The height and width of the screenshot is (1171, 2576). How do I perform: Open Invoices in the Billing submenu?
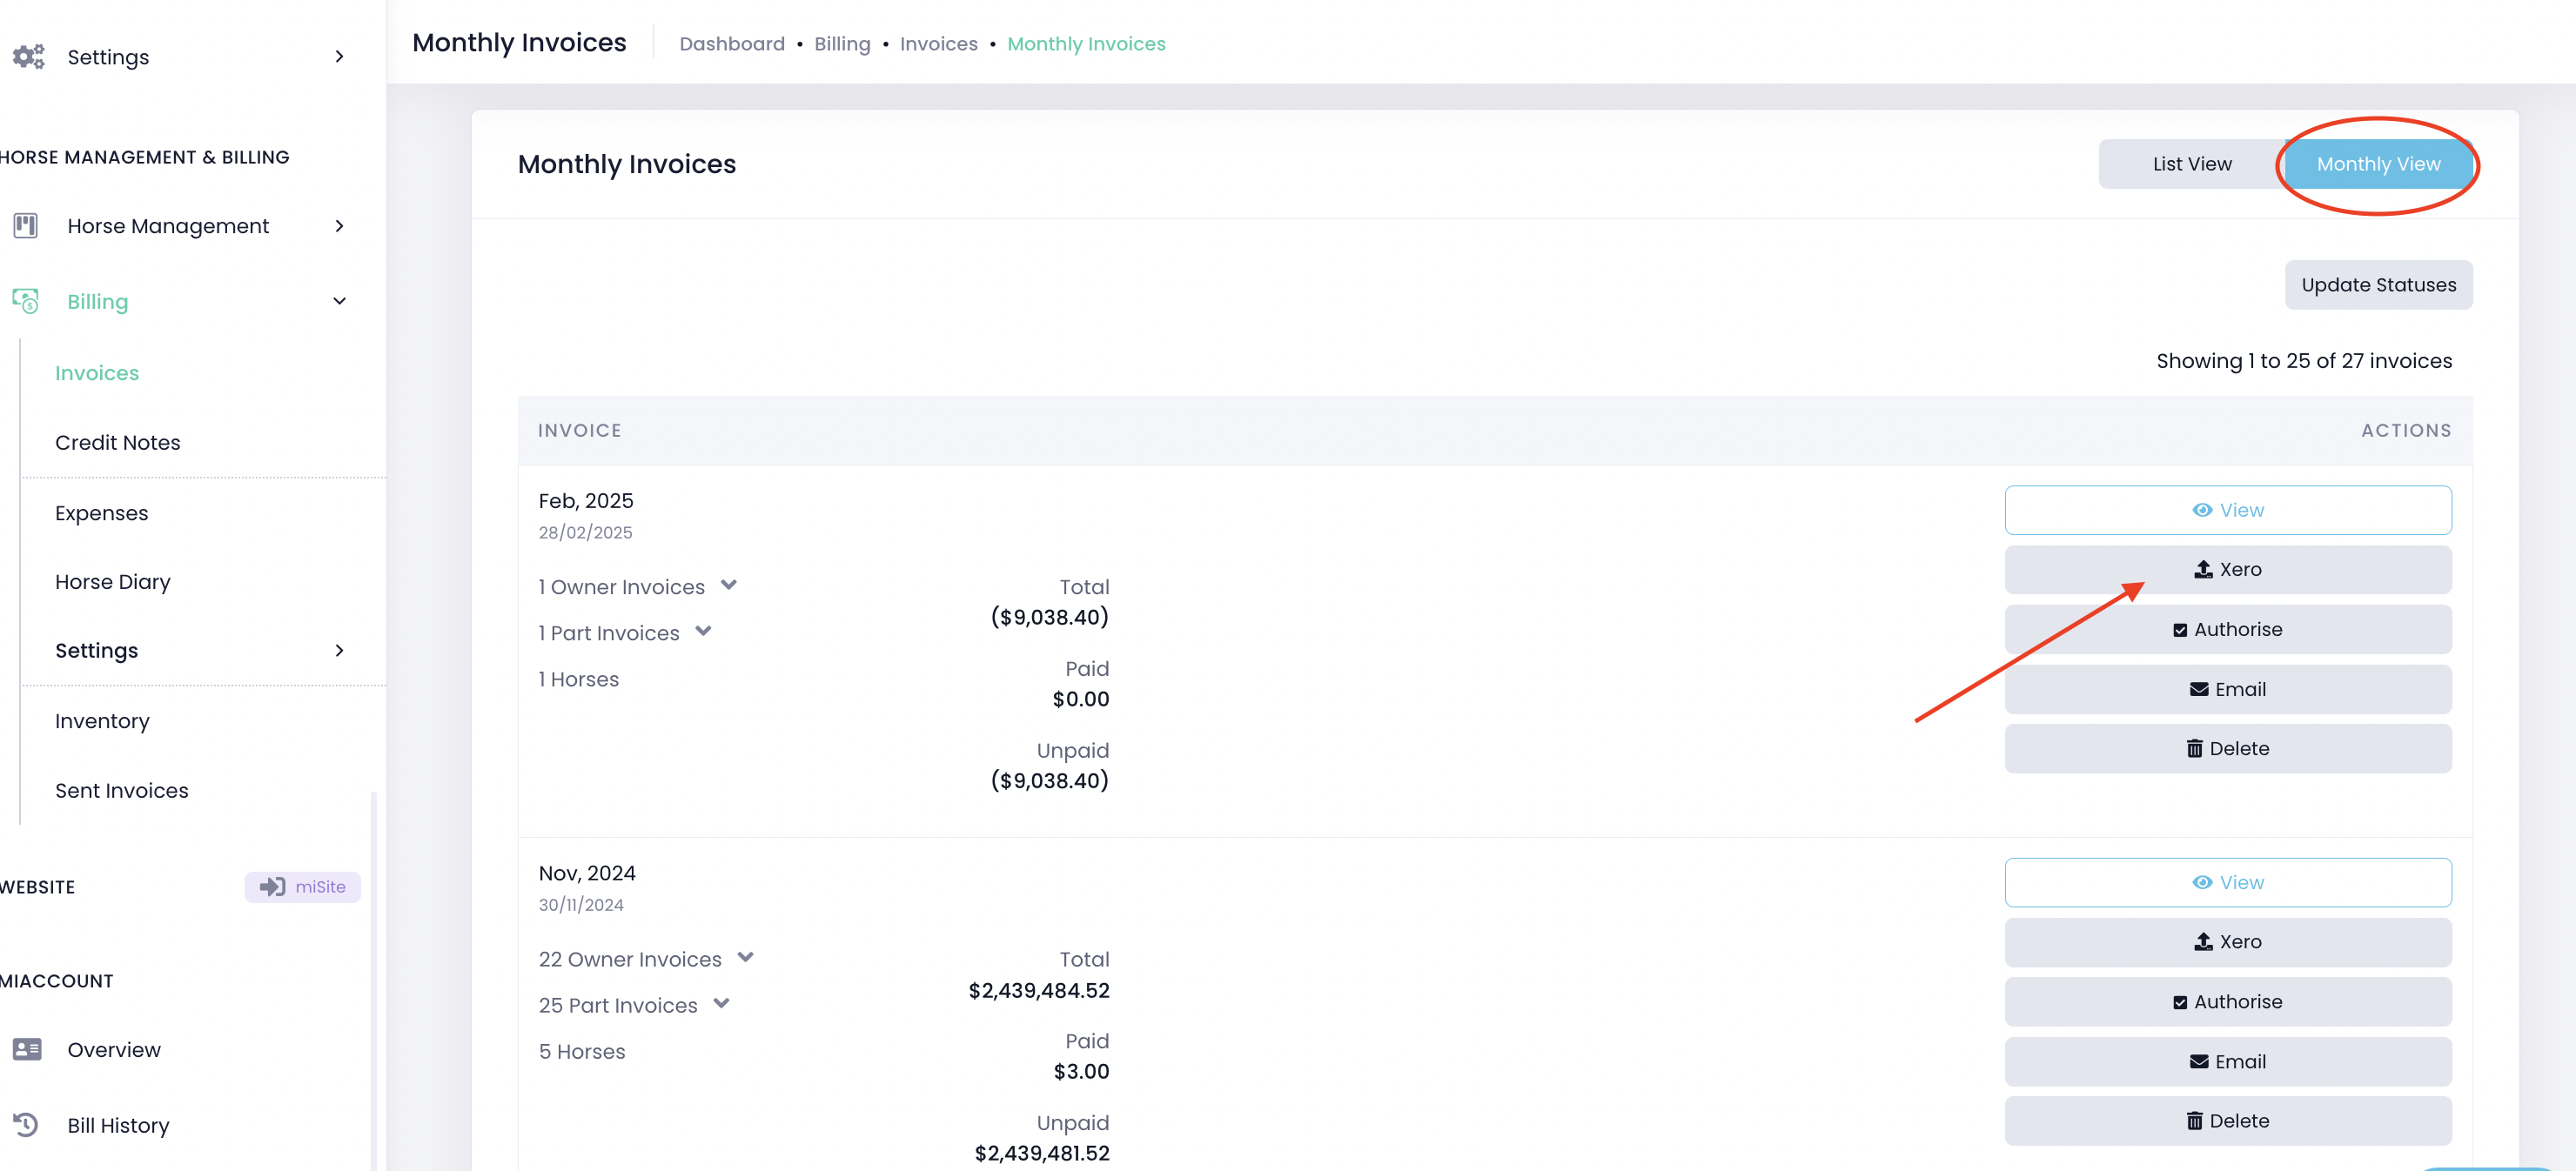97,373
